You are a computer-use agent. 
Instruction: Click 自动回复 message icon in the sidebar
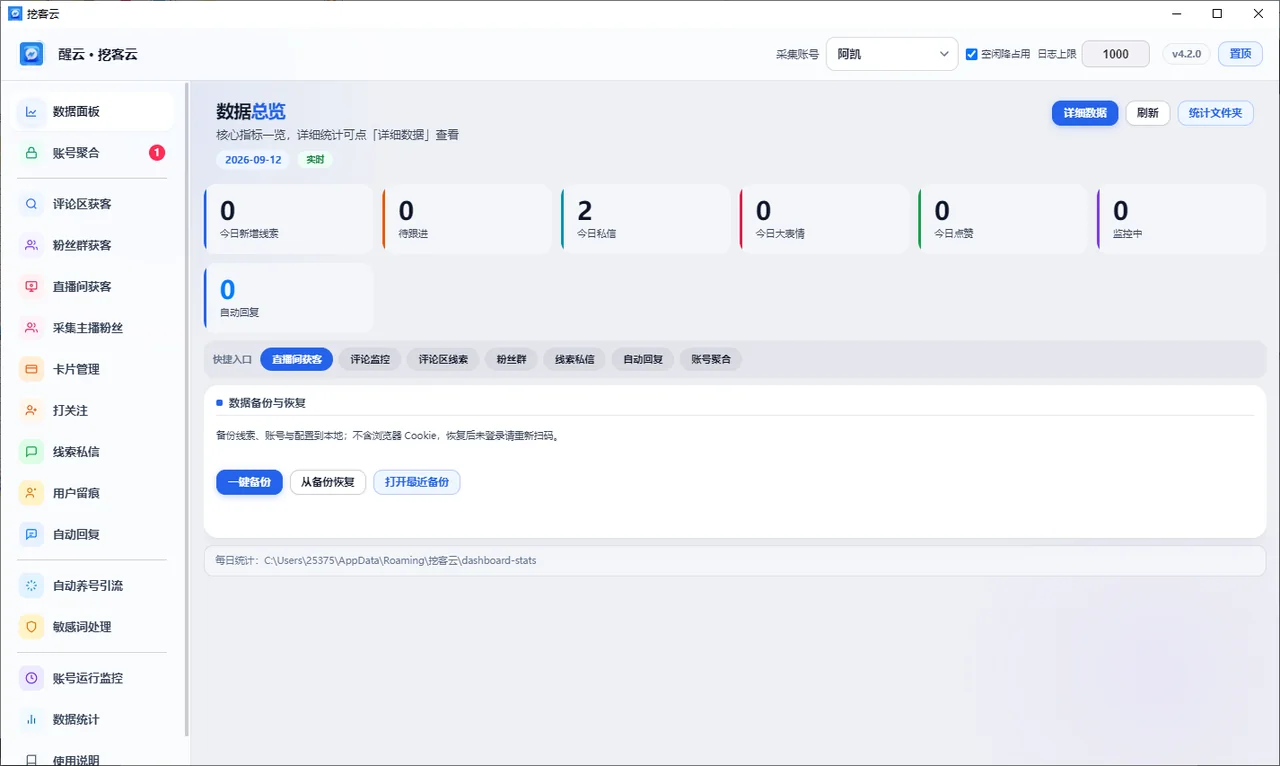(32, 534)
